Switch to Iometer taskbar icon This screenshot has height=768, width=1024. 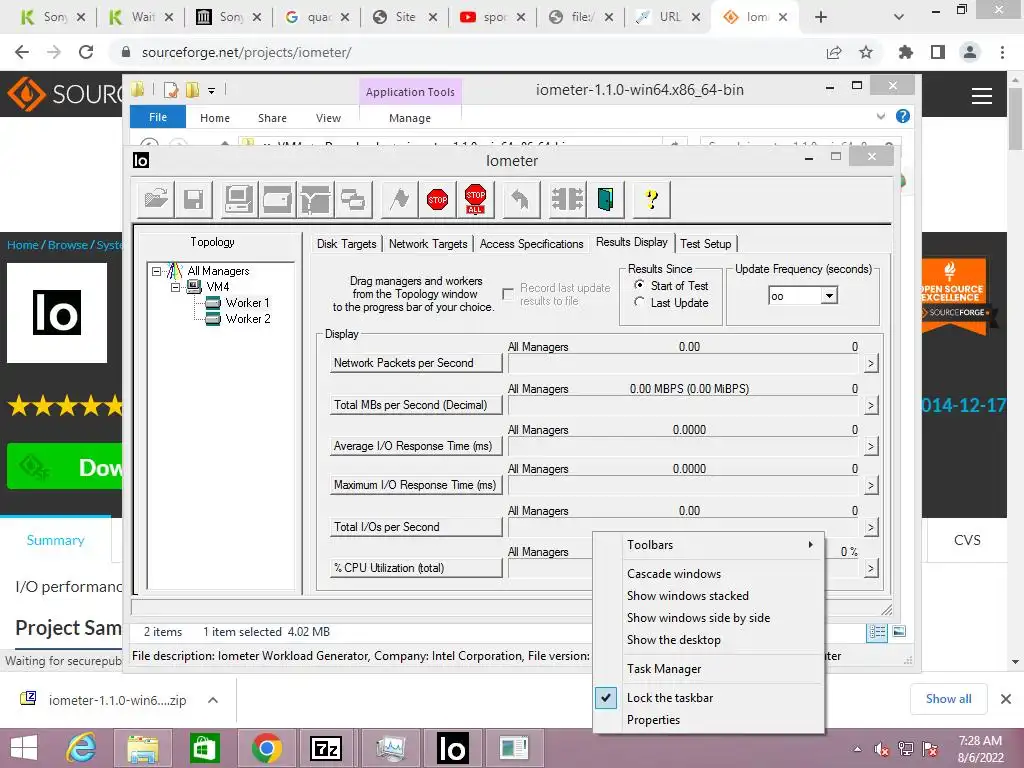click(x=452, y=748)
